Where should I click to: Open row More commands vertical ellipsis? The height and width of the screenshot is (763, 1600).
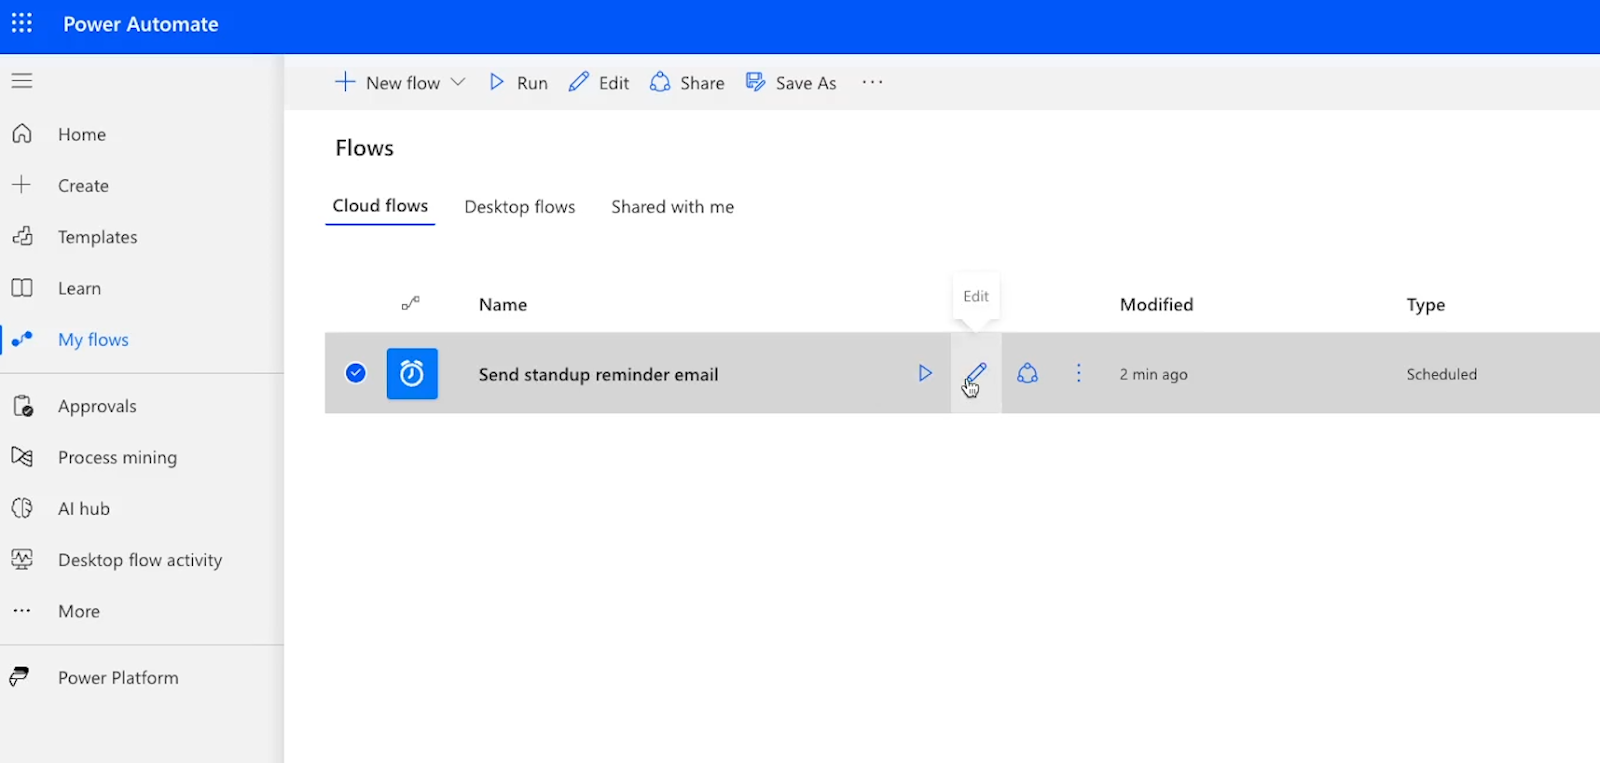1078,373
